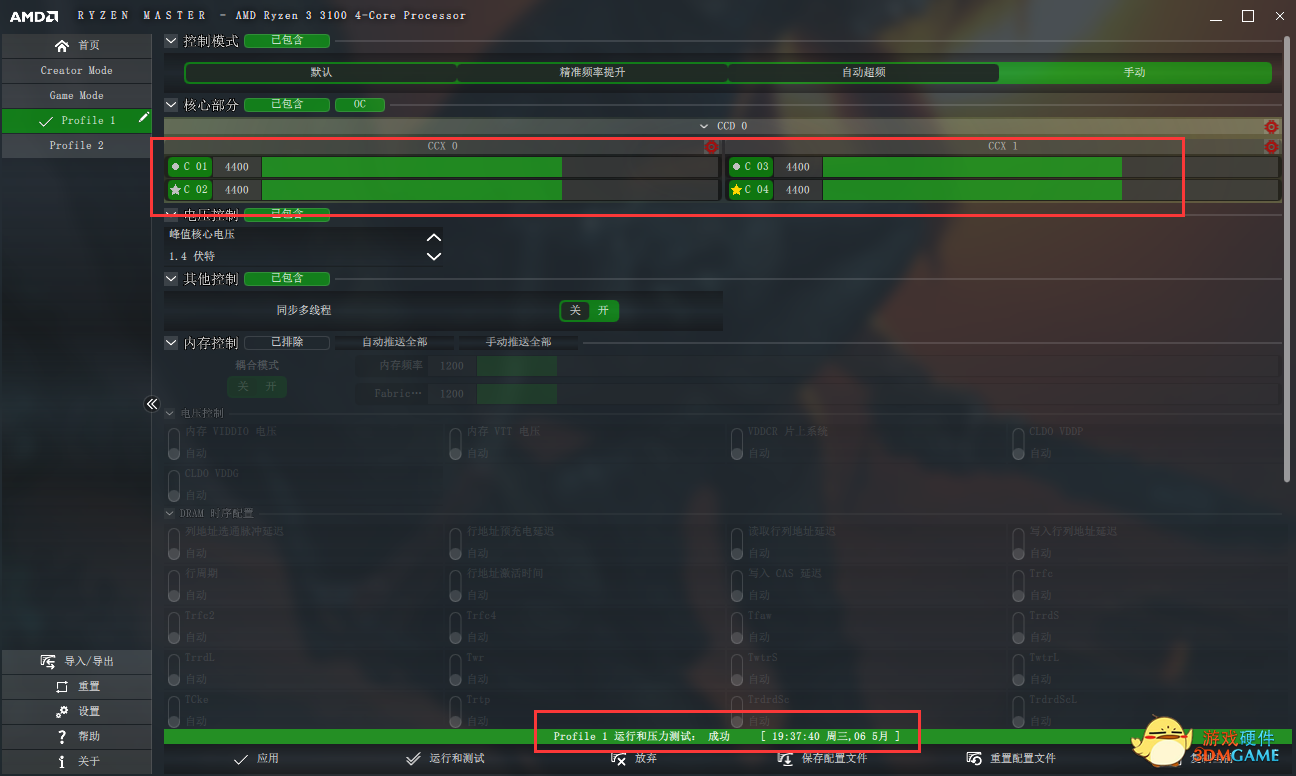Click the 自动推送全部 button
Image resolution: width=1296 pixels, height=776 pixels.
point(394,342)
